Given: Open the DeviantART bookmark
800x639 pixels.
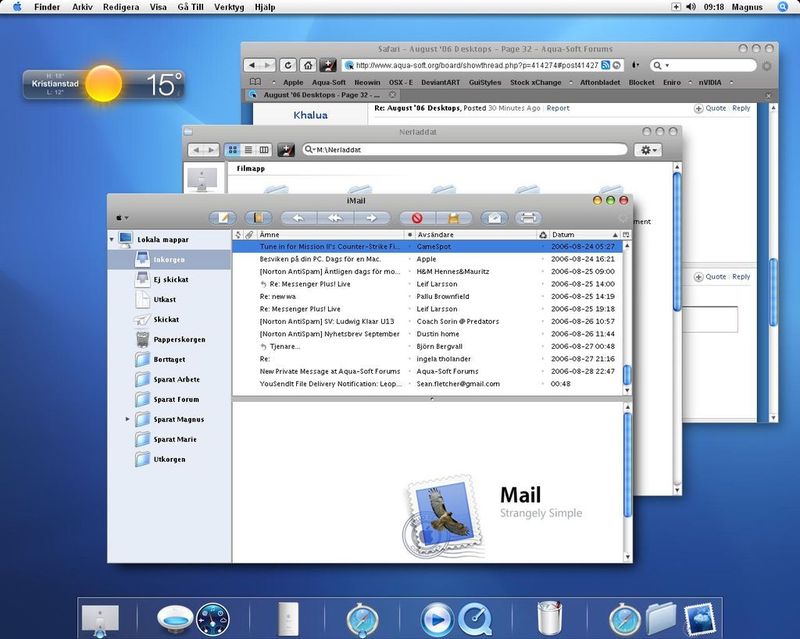Looking at the screenshot, I should click(x=440, y=82).
